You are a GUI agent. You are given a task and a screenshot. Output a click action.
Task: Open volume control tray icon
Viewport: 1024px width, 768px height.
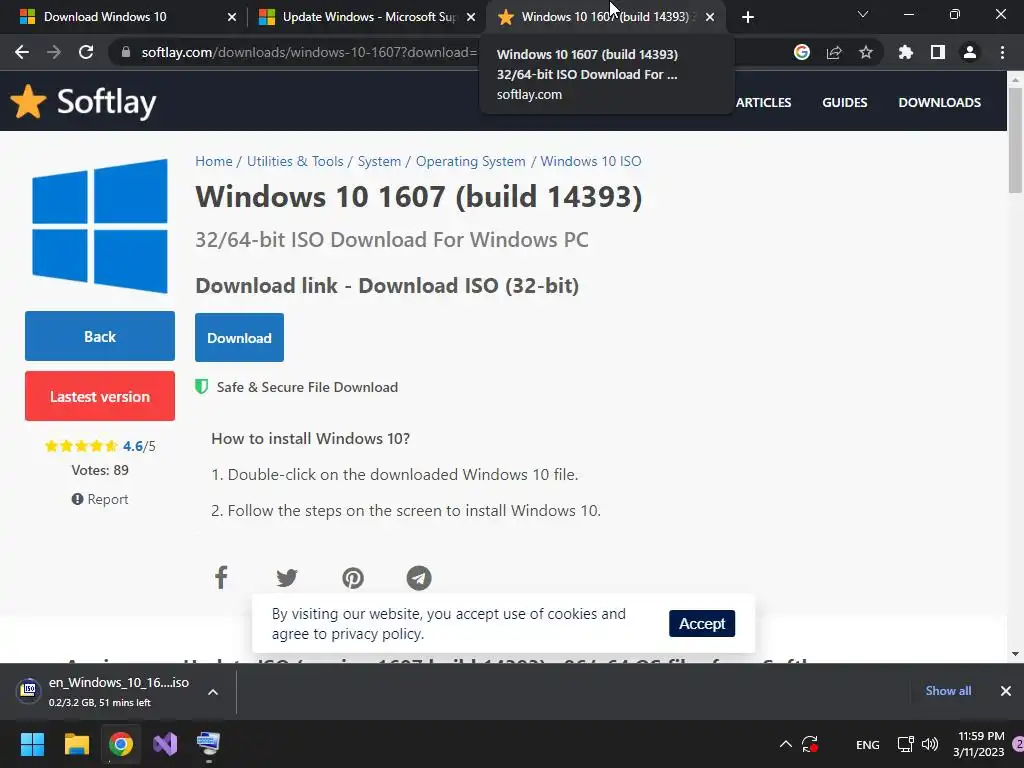tap(930, 744)
